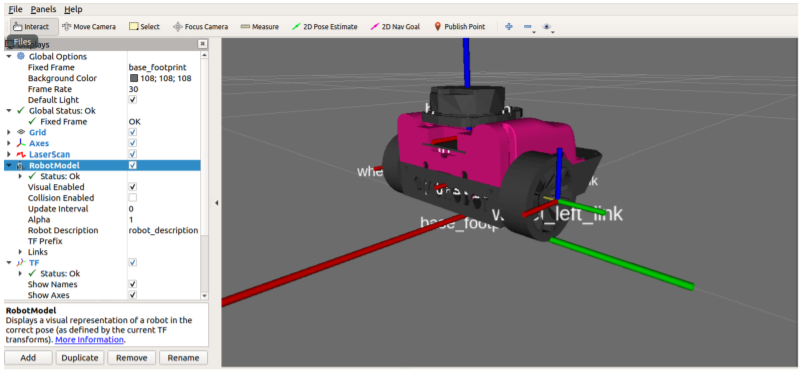803x372 pixels.
Task: Activate the Publish Point tool
Action: 459,27
